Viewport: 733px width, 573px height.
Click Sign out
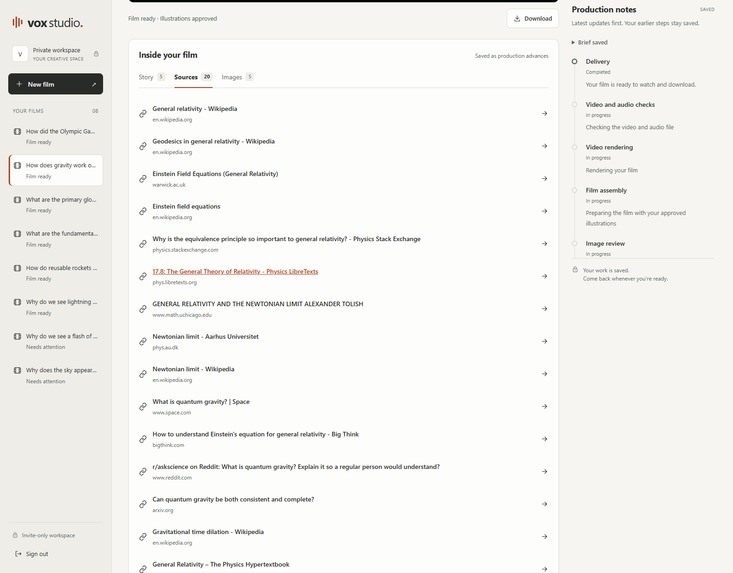point(37,554)
